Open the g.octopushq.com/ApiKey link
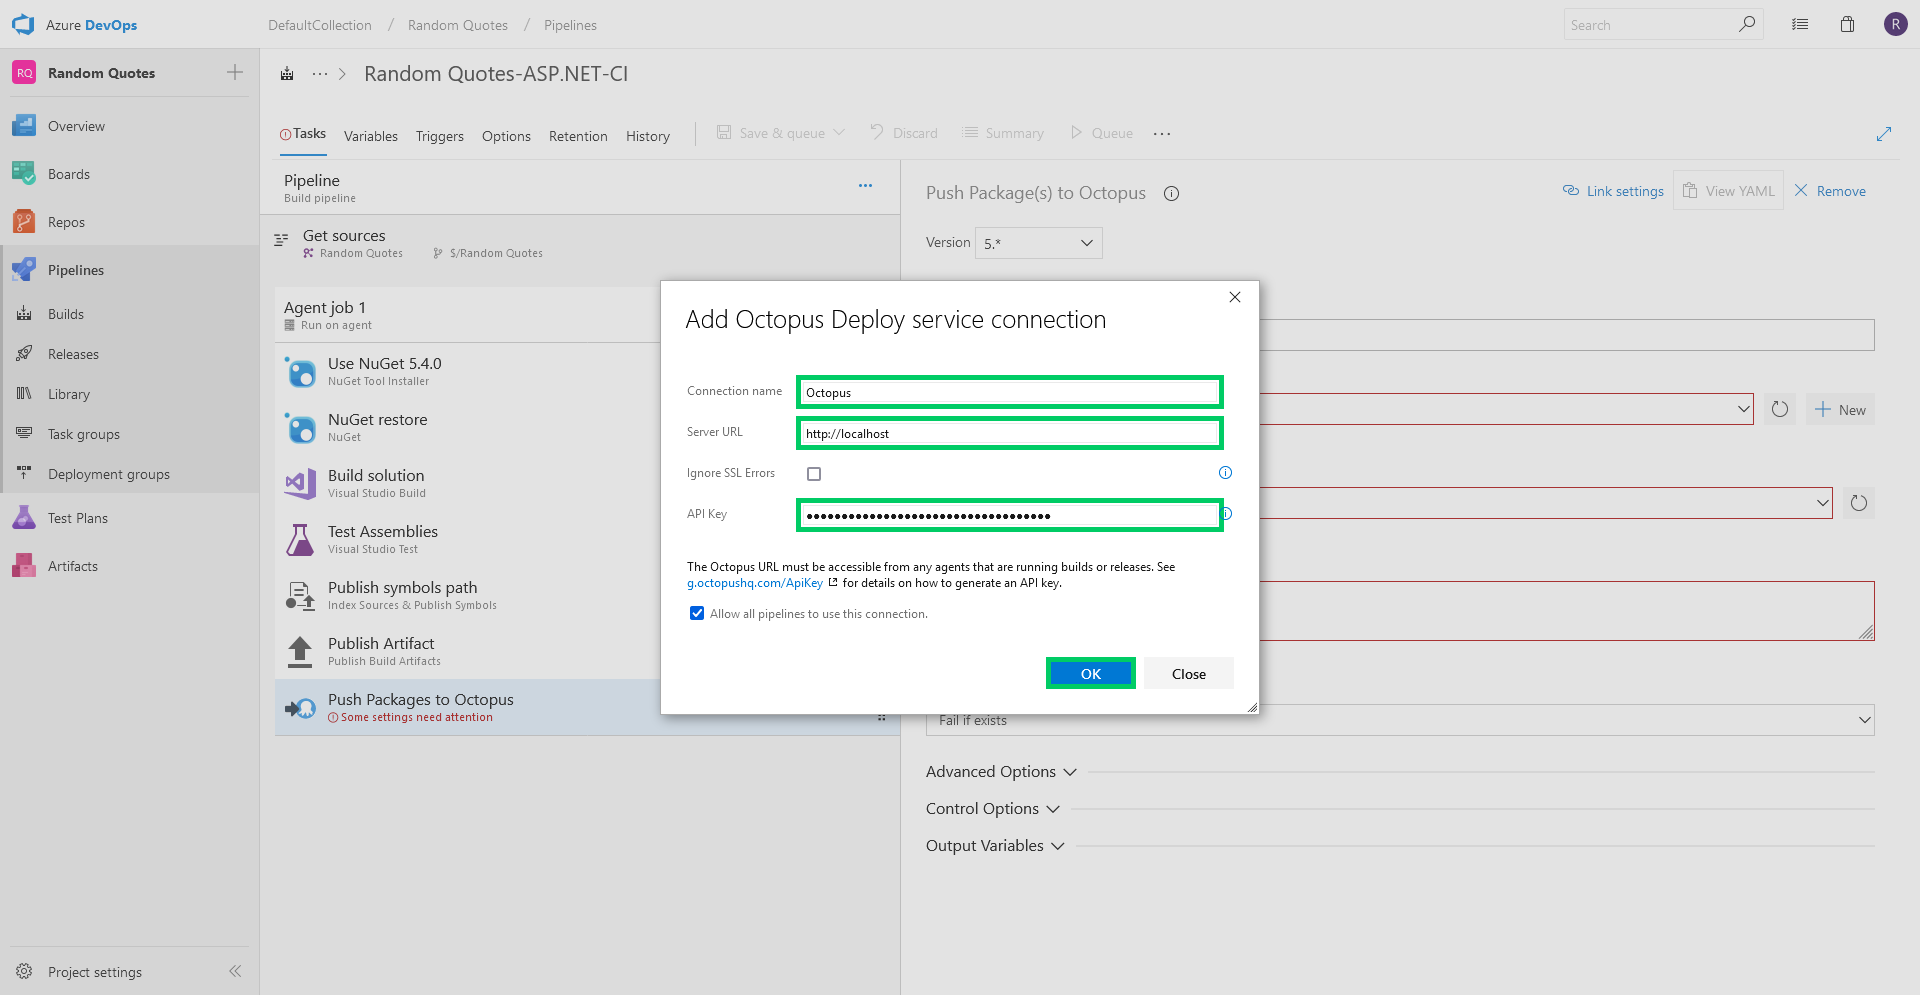This screenshot has height=995, width=1920. click(755, 583)
